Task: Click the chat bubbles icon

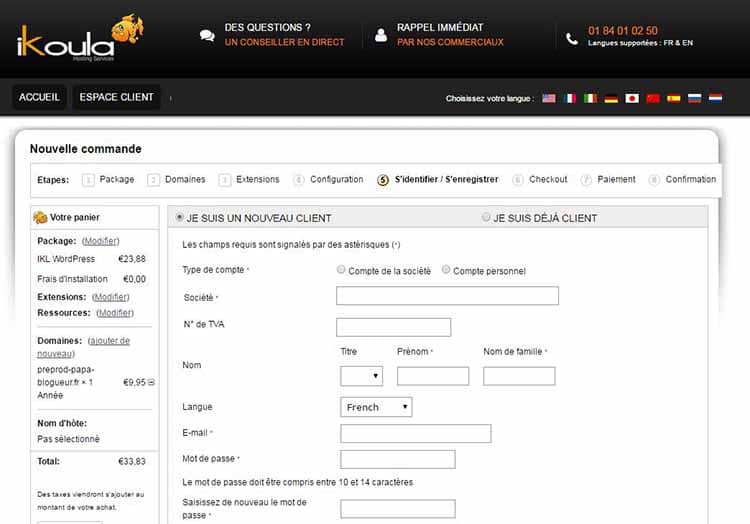Action: point(207,35)
